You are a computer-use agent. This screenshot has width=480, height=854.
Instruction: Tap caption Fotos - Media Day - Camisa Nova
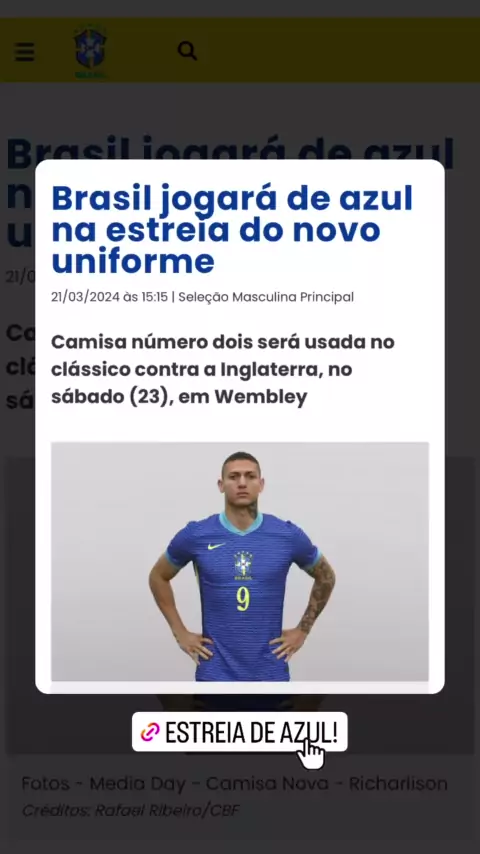[x=175, y=784]
